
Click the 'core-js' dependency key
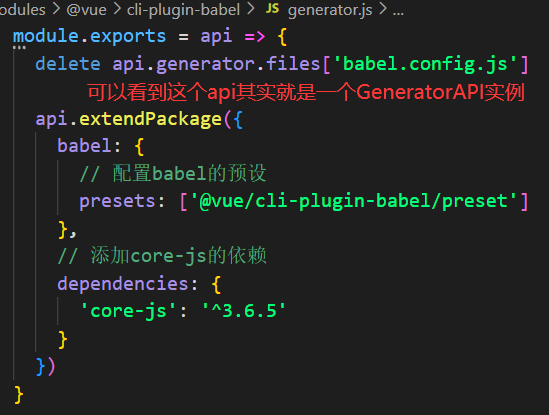128,311
